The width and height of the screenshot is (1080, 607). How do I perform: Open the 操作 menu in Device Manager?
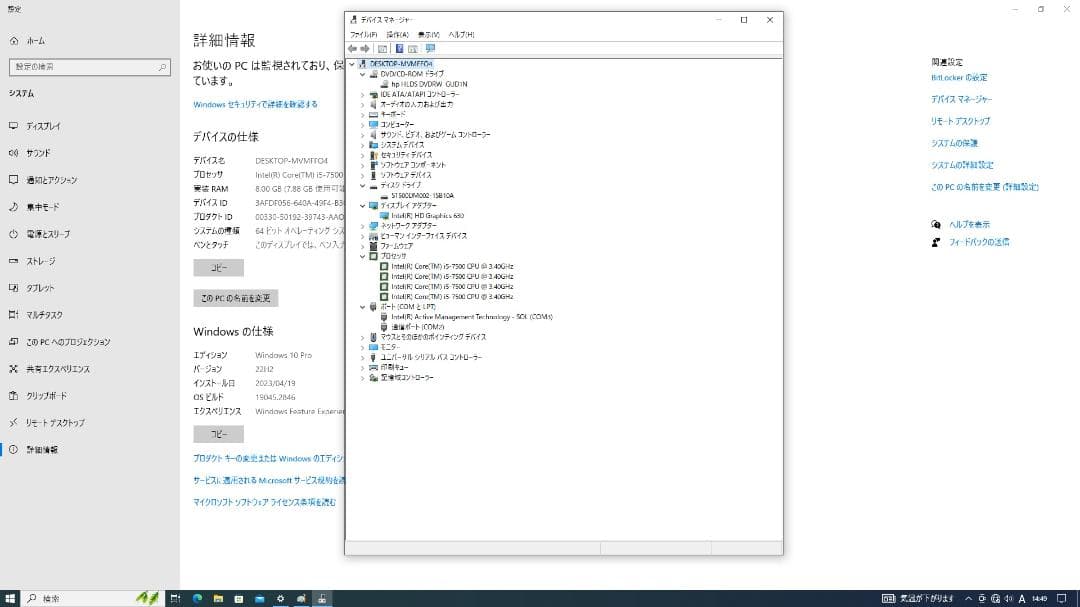coord(398,33)
